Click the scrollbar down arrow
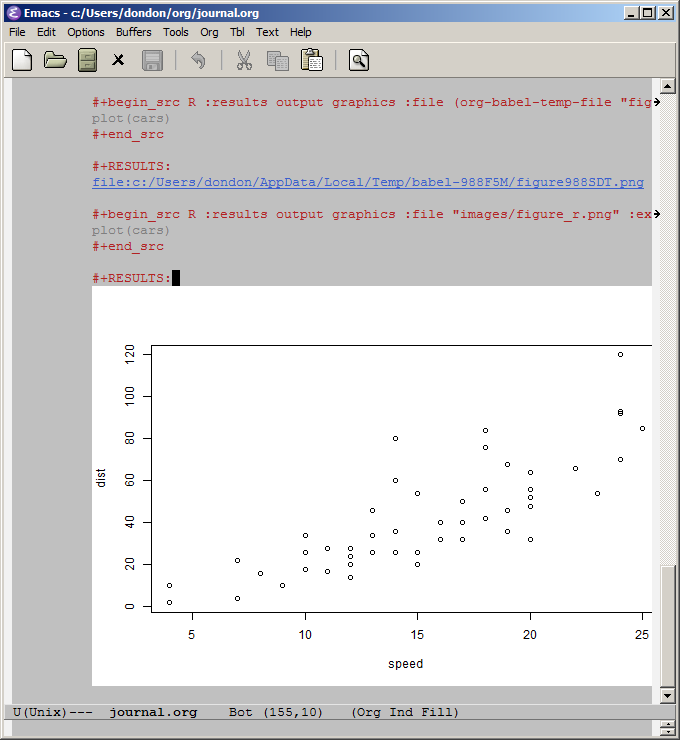 point(667,695)
